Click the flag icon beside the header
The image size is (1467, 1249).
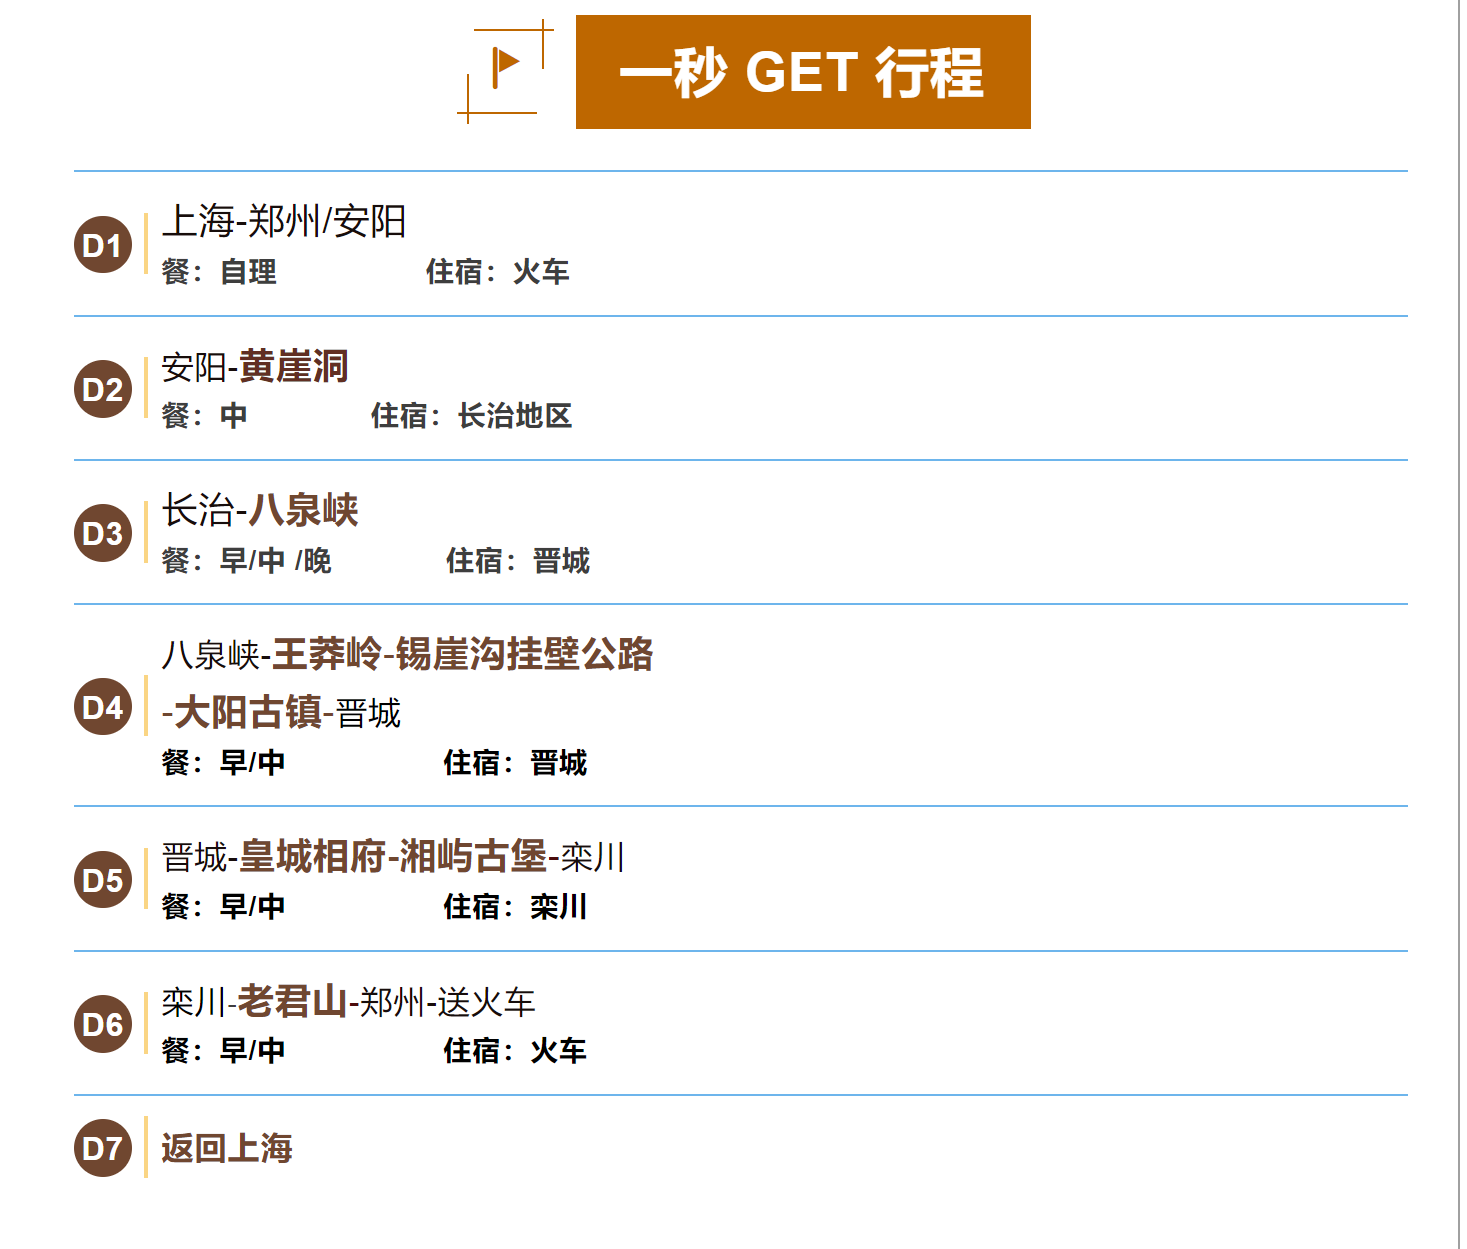(505, 68)
